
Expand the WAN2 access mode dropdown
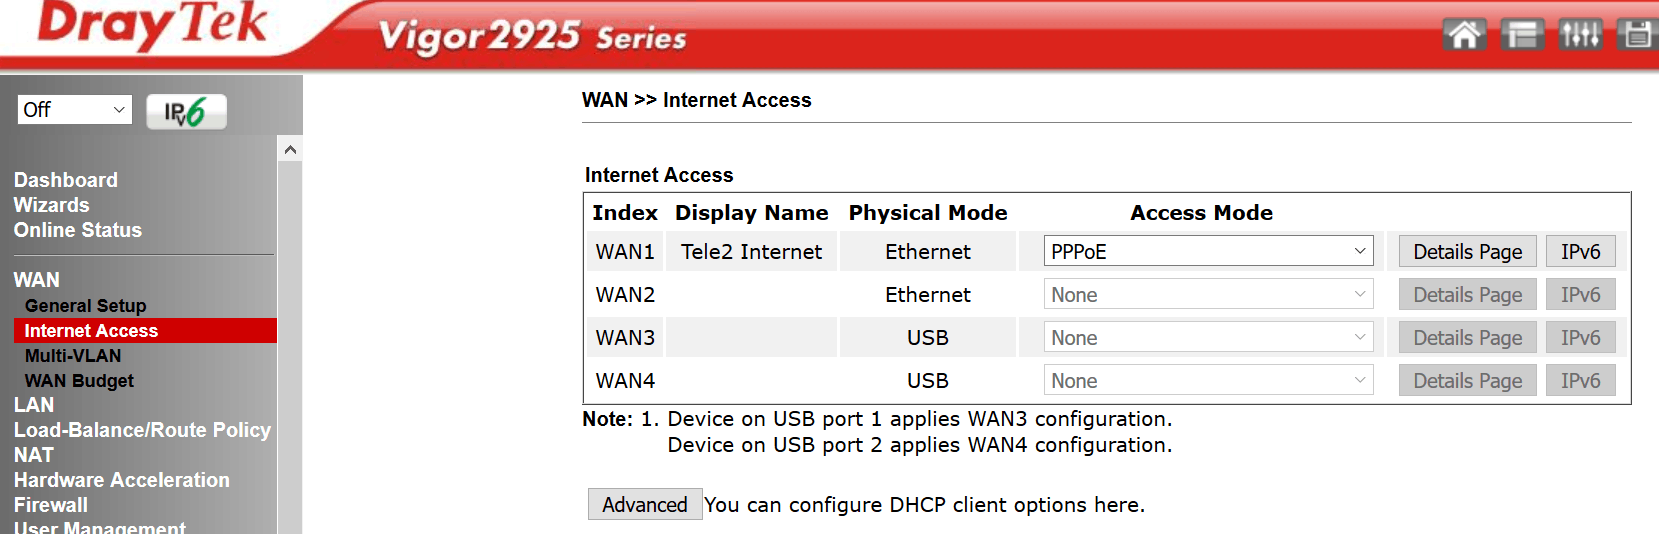click(x=1208, y=294)
